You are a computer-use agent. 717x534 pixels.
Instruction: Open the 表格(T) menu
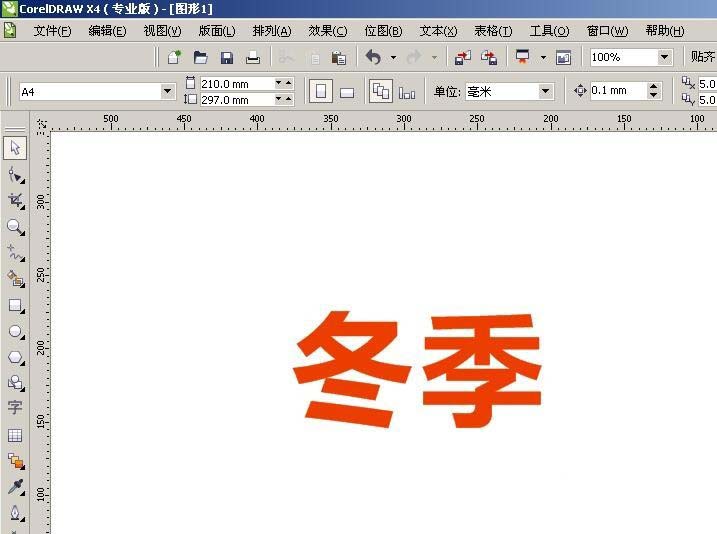click(493, 31)
